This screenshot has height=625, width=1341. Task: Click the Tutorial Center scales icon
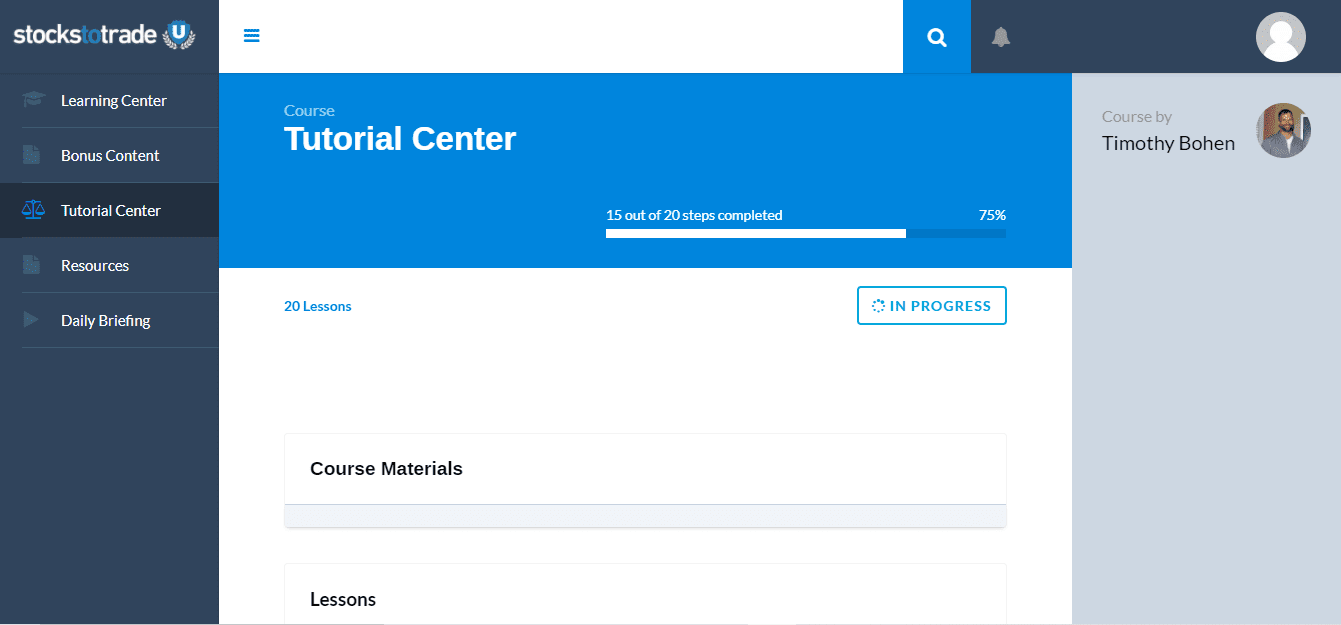tap(34, 210)
